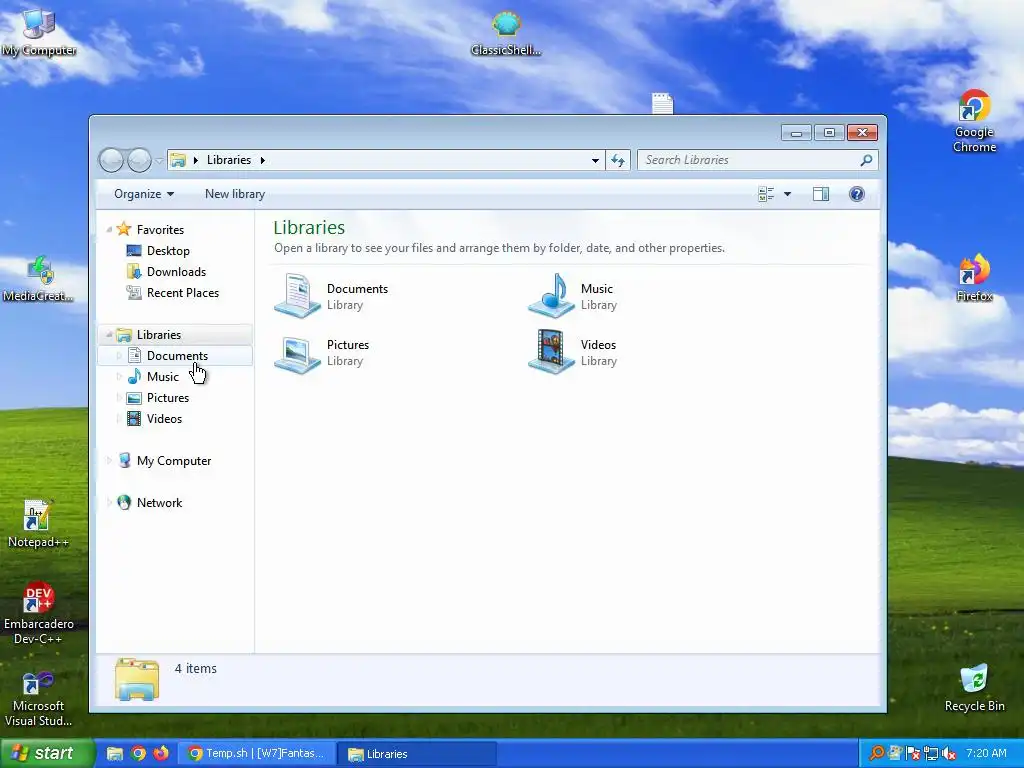Collapse the Favorites tree group
The width and height of the screenshot is (1024, 768).
109,229
